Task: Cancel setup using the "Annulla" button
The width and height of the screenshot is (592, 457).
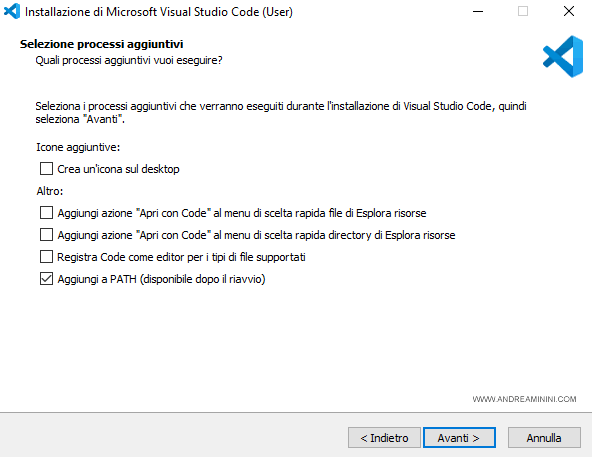Action: pos(544,438)
